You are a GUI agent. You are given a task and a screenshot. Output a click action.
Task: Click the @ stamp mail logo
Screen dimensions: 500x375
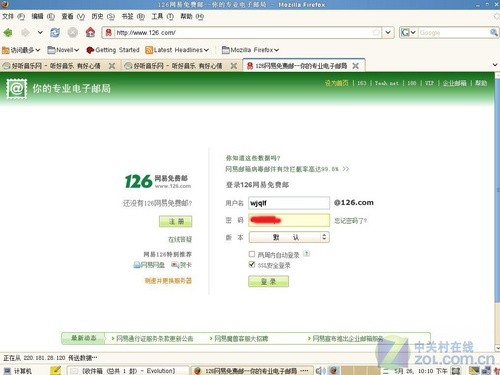pyautogui.click(x=16, y=89)
